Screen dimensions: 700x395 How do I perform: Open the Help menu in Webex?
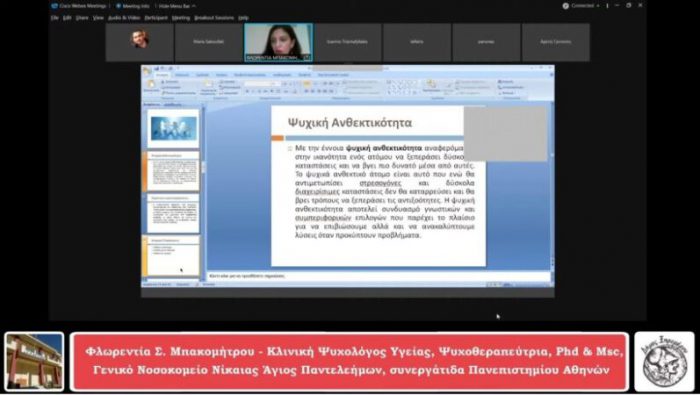click(243, 18)
